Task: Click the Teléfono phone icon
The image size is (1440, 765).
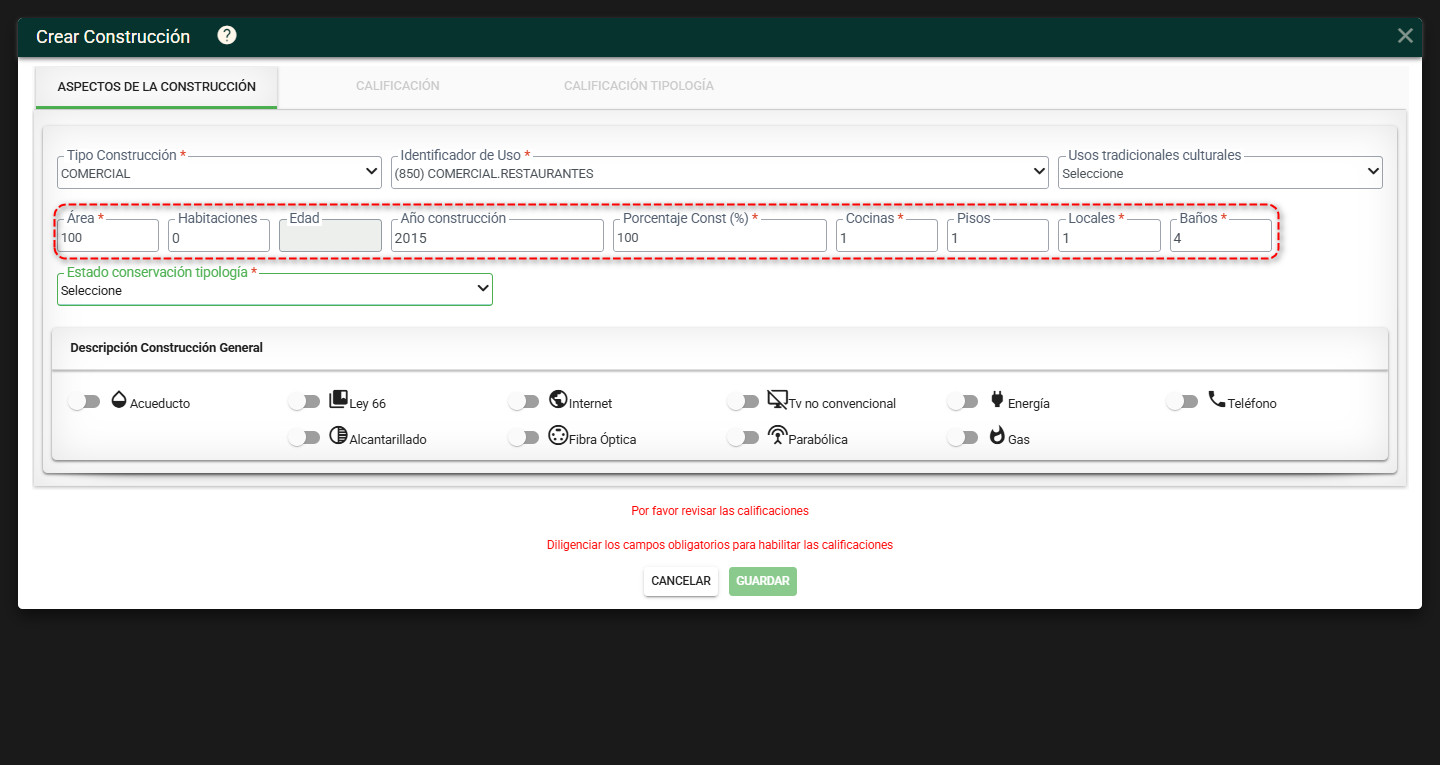Action: (1217, 399)
